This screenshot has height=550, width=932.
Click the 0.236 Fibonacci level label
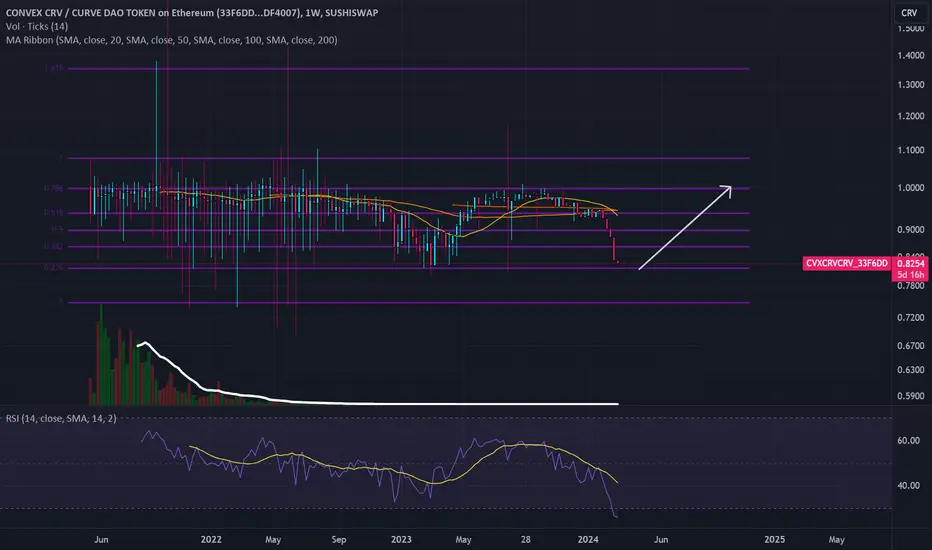point(53,268)
